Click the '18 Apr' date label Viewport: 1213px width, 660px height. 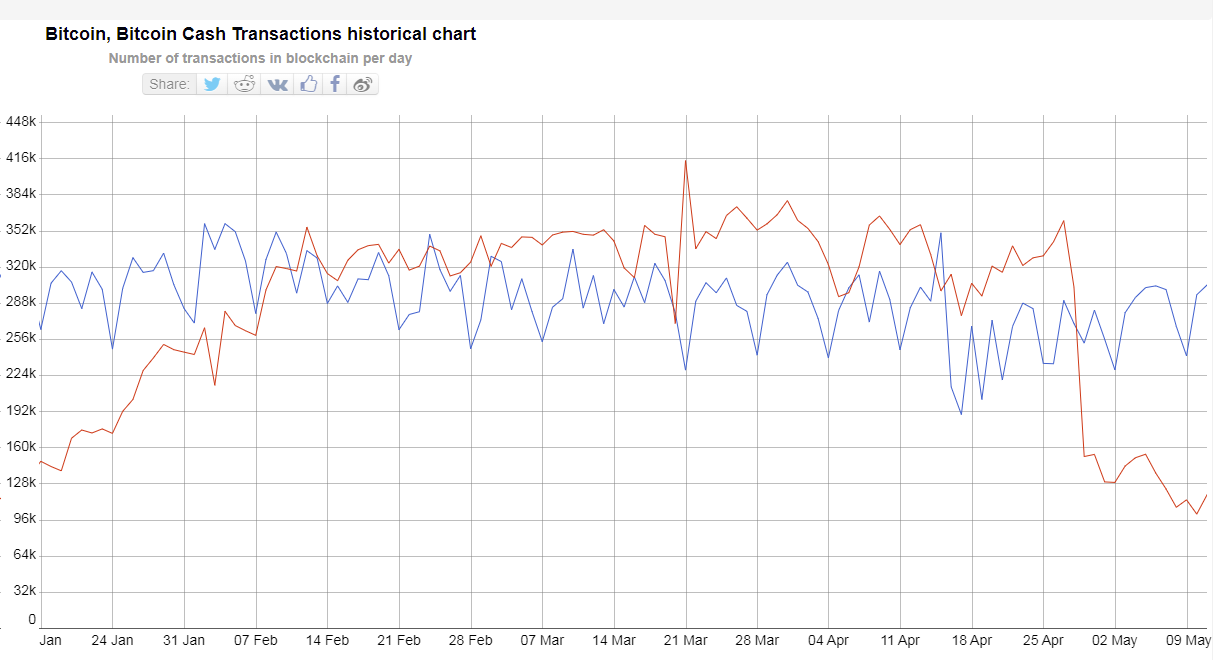tap(972, 640)
